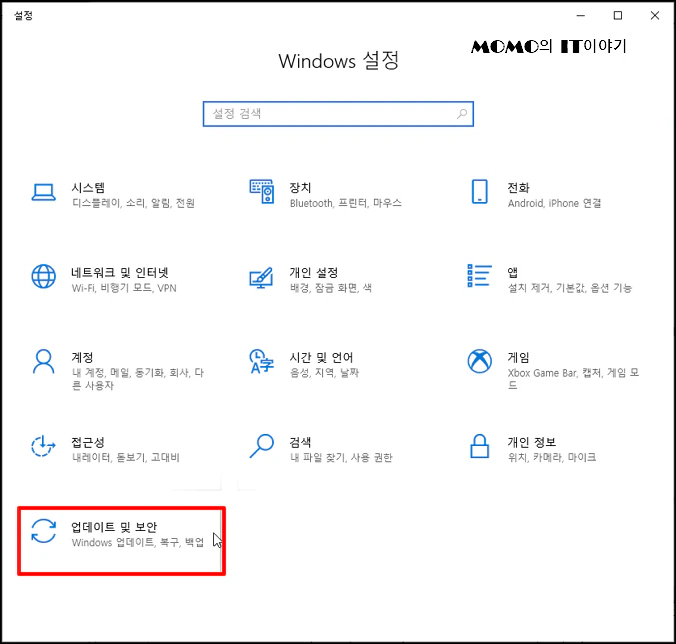
Task: Open 전화 settings title
Action: click(x=518, y=188)
